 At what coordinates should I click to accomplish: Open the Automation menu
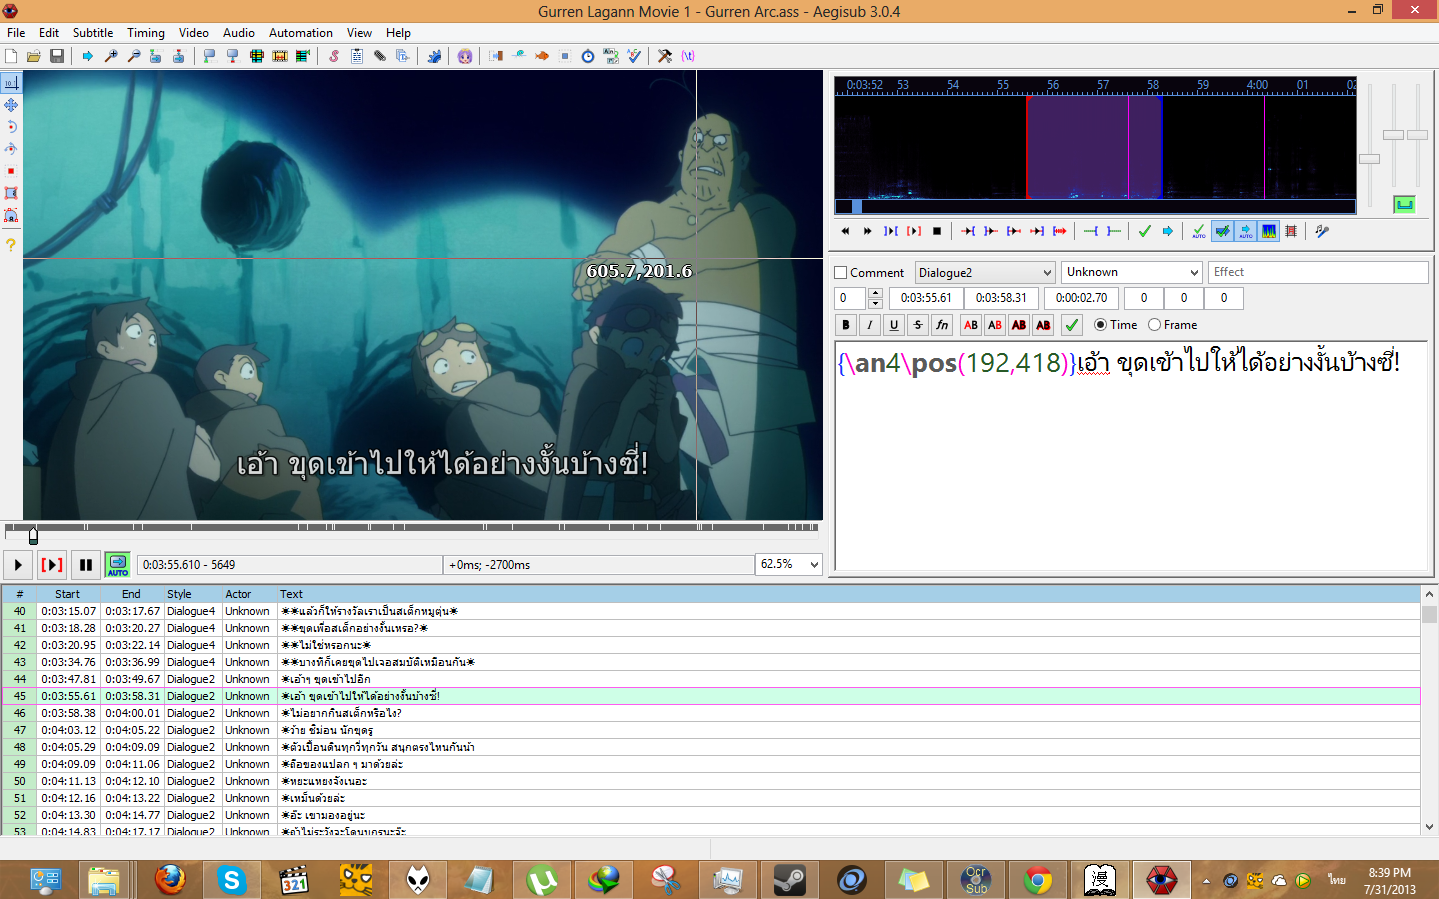tap(301, 33)
